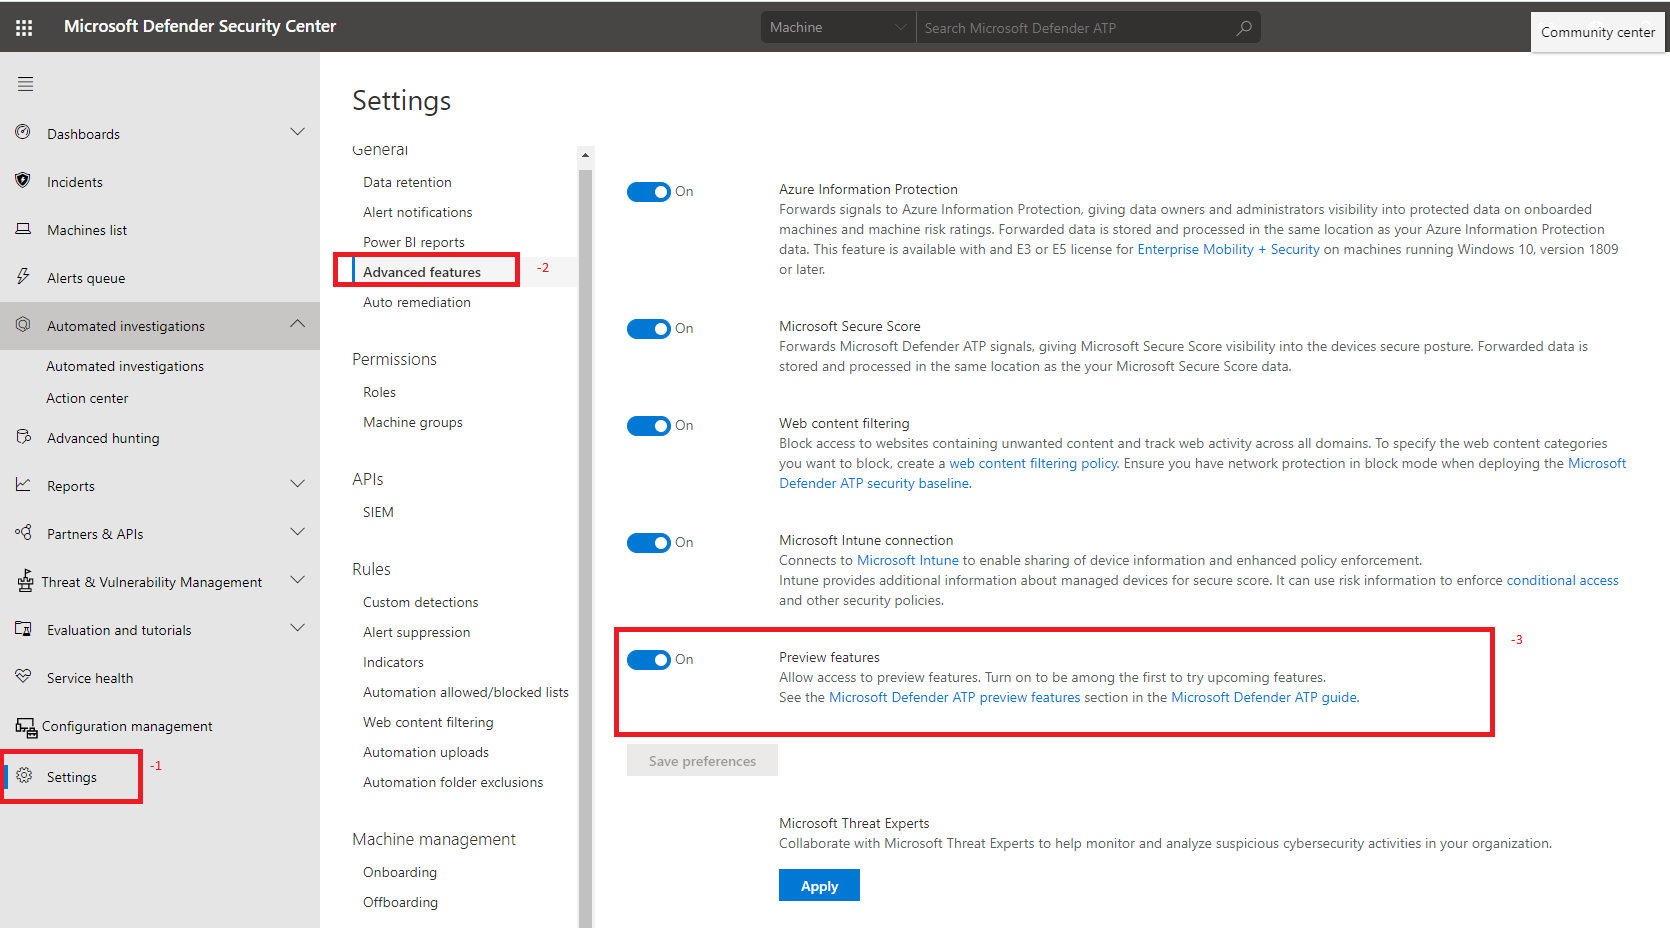Screen dimensions: 1670x928
Task: Click Apply for Microsoft Threat Experts
Action: click(x=819, y=886)
